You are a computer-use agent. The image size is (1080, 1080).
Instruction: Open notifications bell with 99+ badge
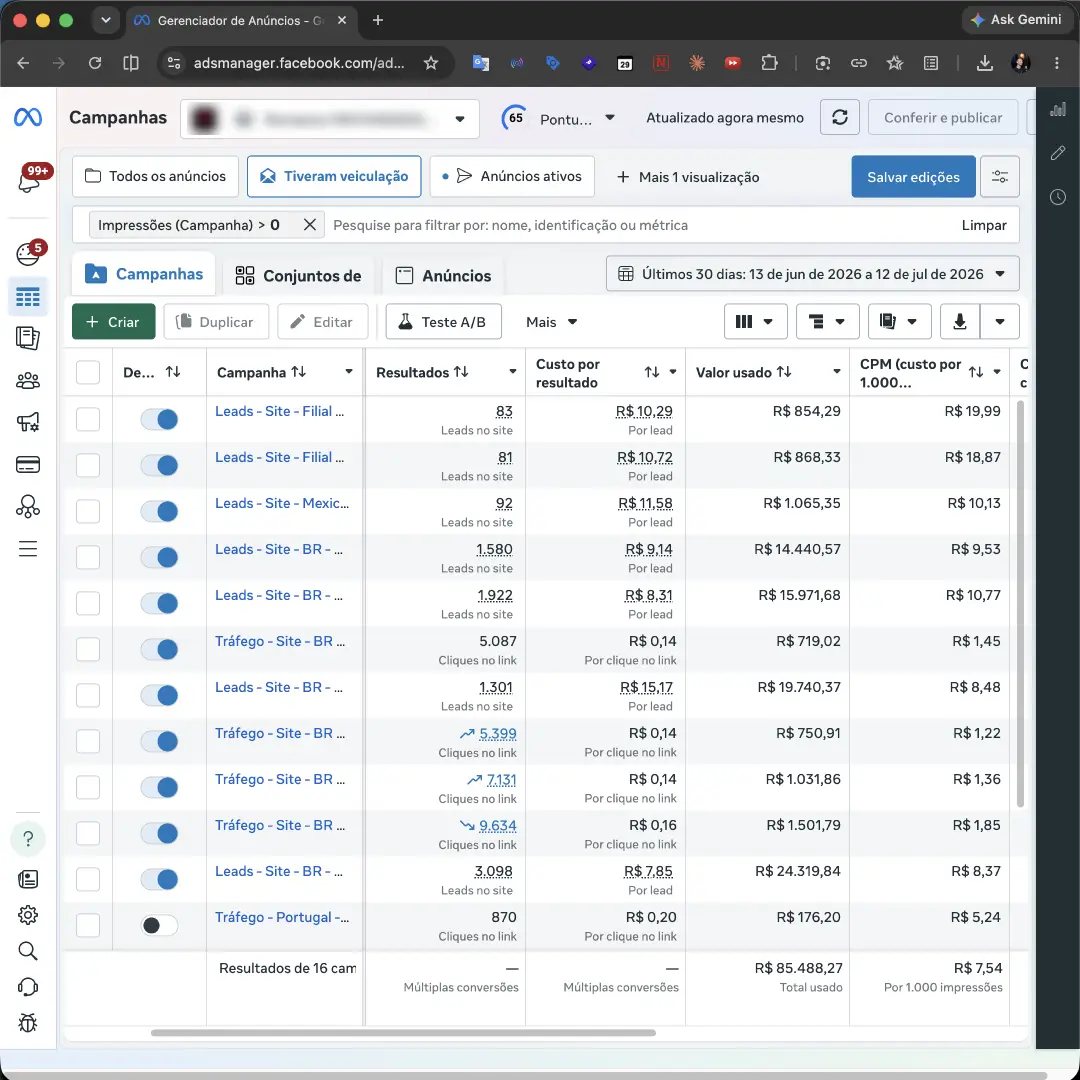pos(28,178)
